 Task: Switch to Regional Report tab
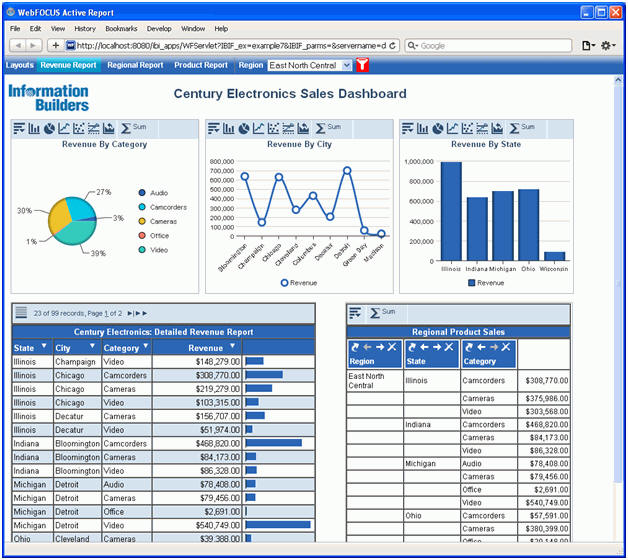(x=135, y=65)
